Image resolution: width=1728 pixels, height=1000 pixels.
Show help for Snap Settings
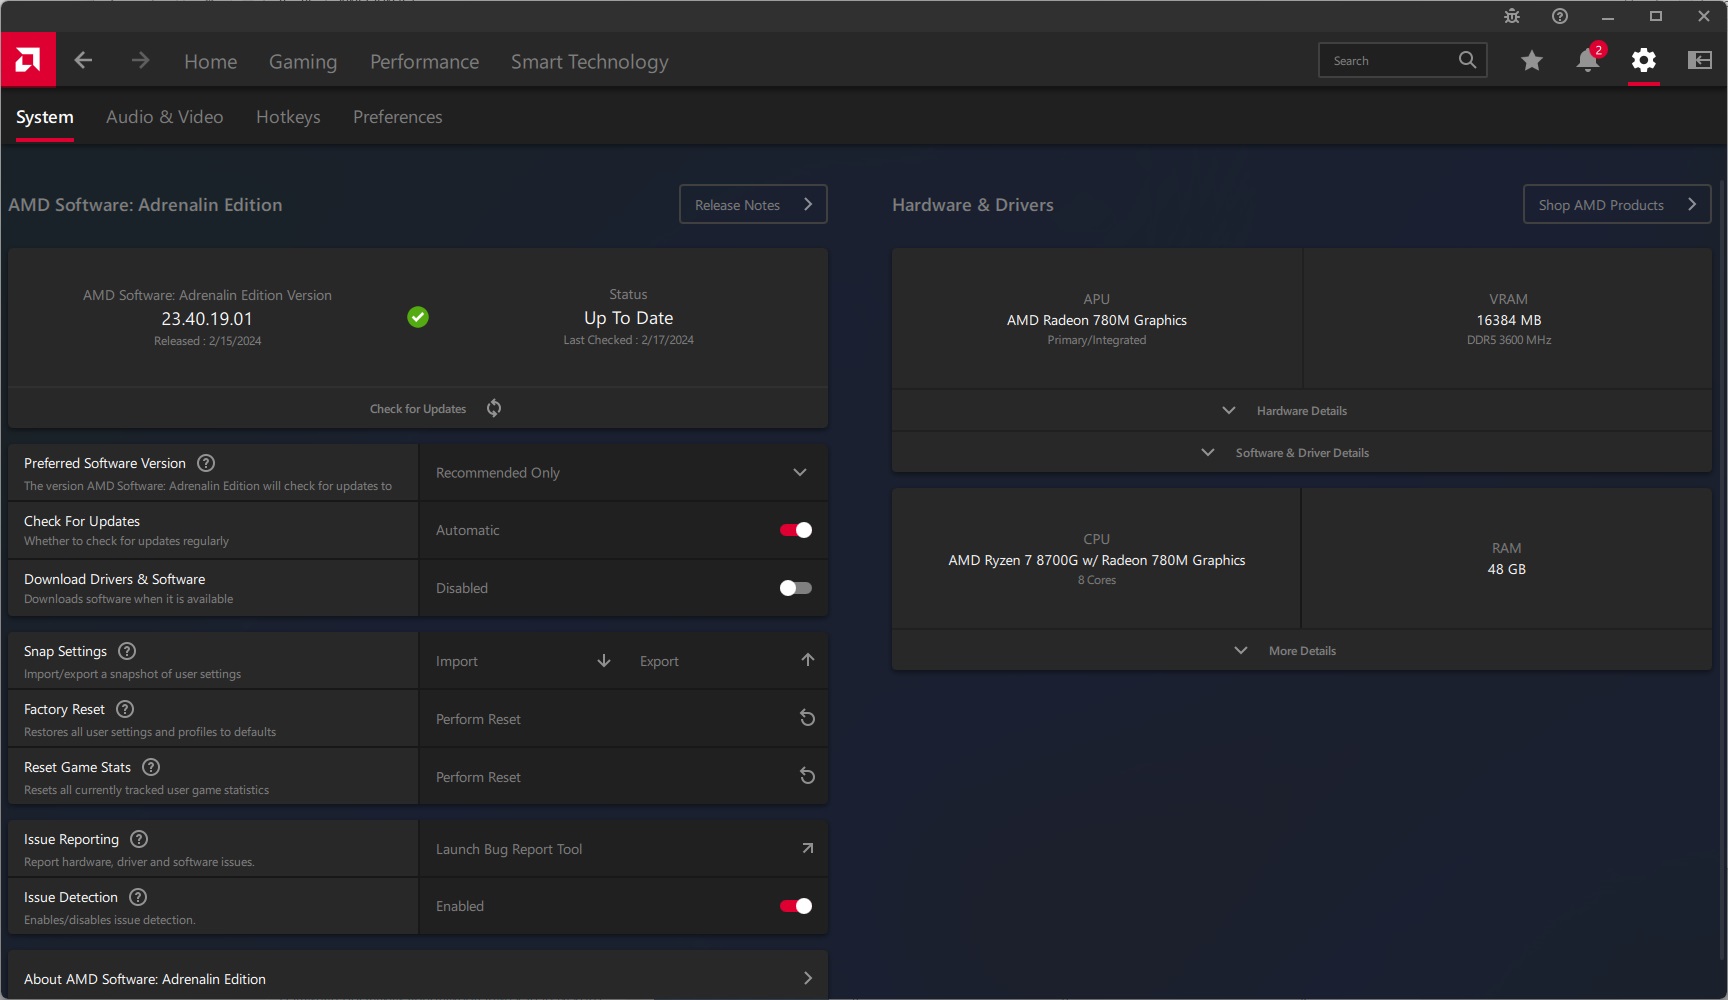(127, 651)
